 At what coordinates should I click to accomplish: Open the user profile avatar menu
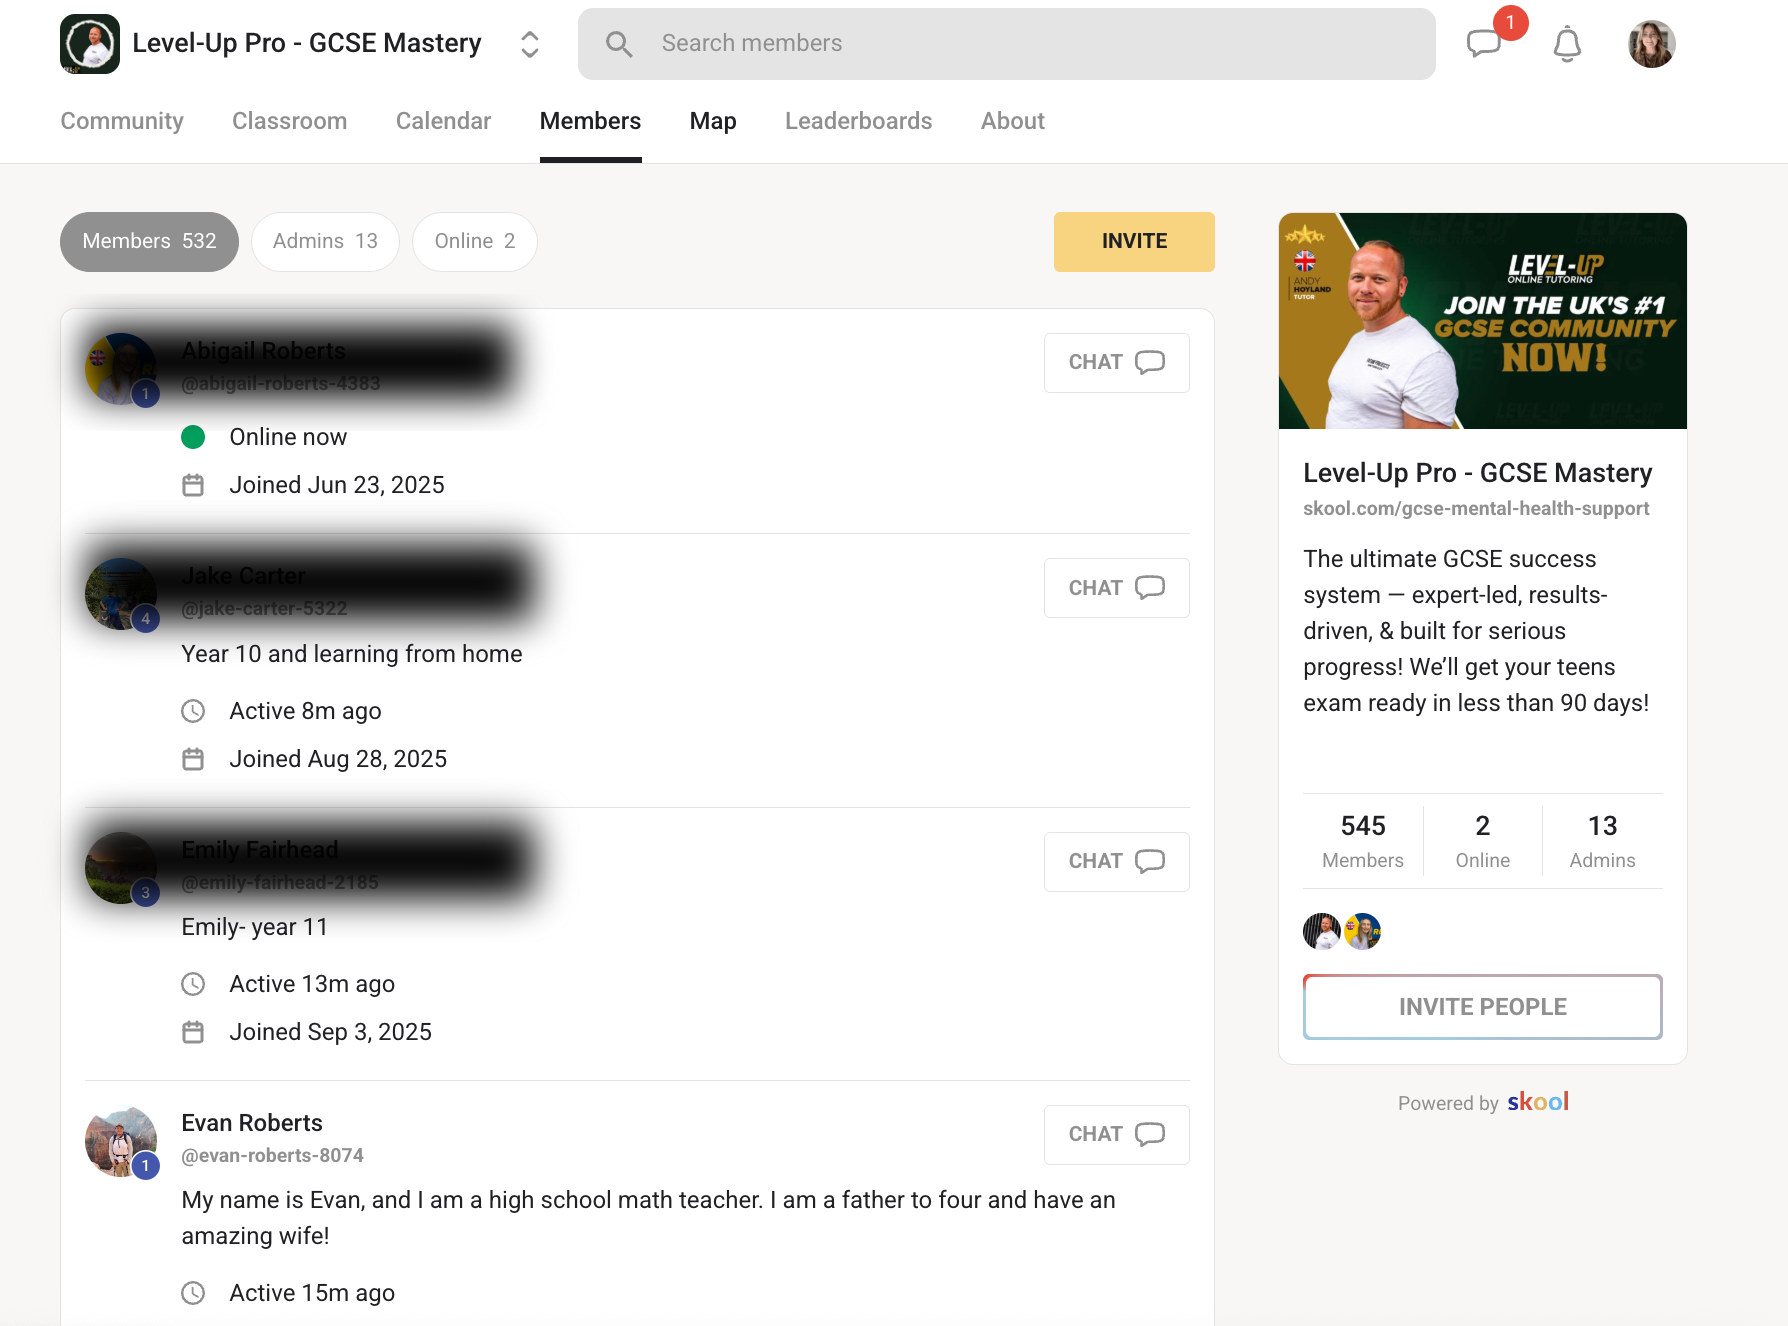[1651, 44]
